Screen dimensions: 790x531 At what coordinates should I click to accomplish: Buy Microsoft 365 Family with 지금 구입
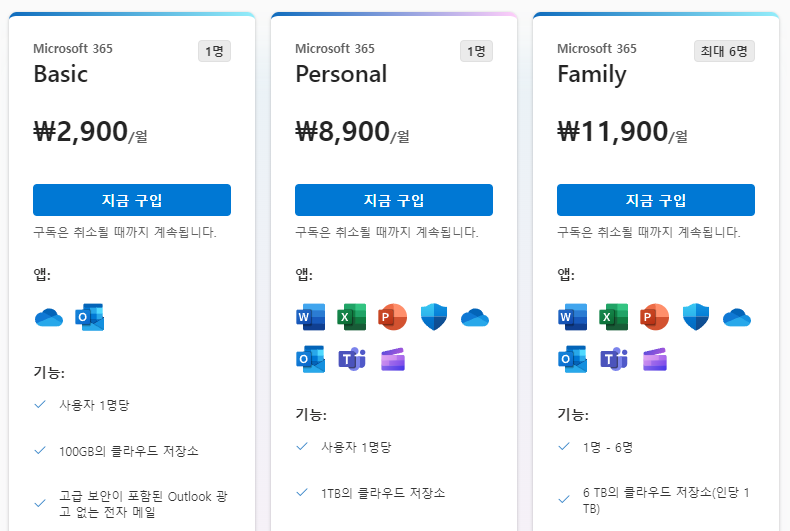click(x=656, y=200)
